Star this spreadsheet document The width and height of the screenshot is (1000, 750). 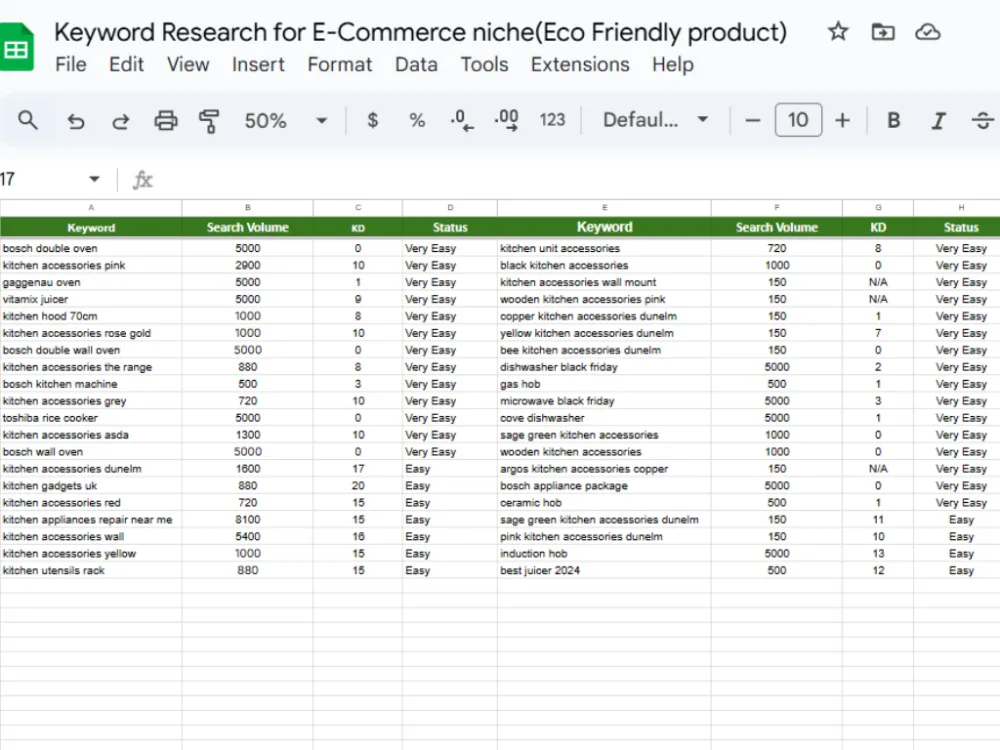(x=837, y=32)
